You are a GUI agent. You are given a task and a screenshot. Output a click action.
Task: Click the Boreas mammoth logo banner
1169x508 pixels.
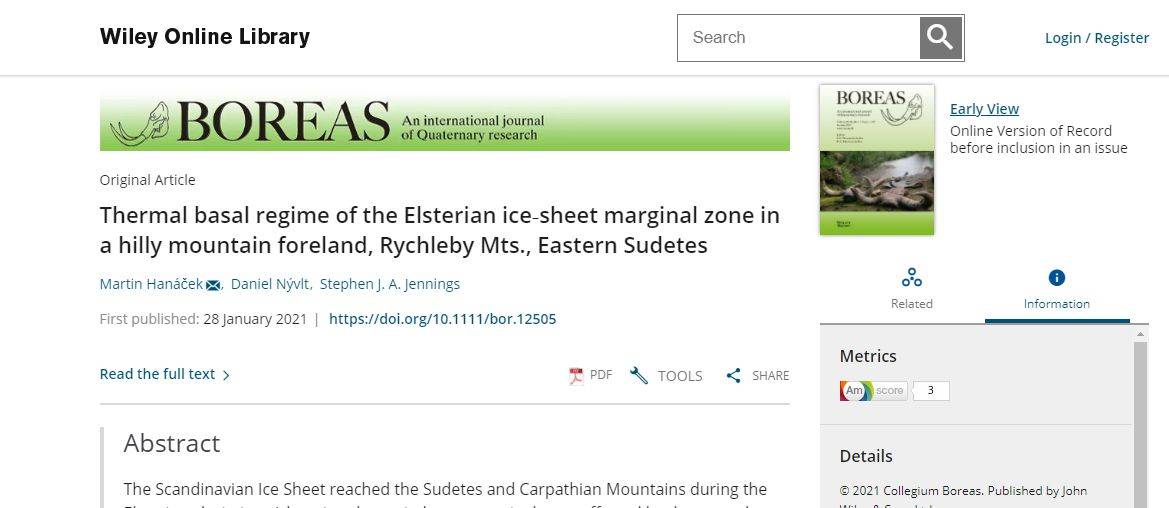pyautogui.click(x=444, y=123)
